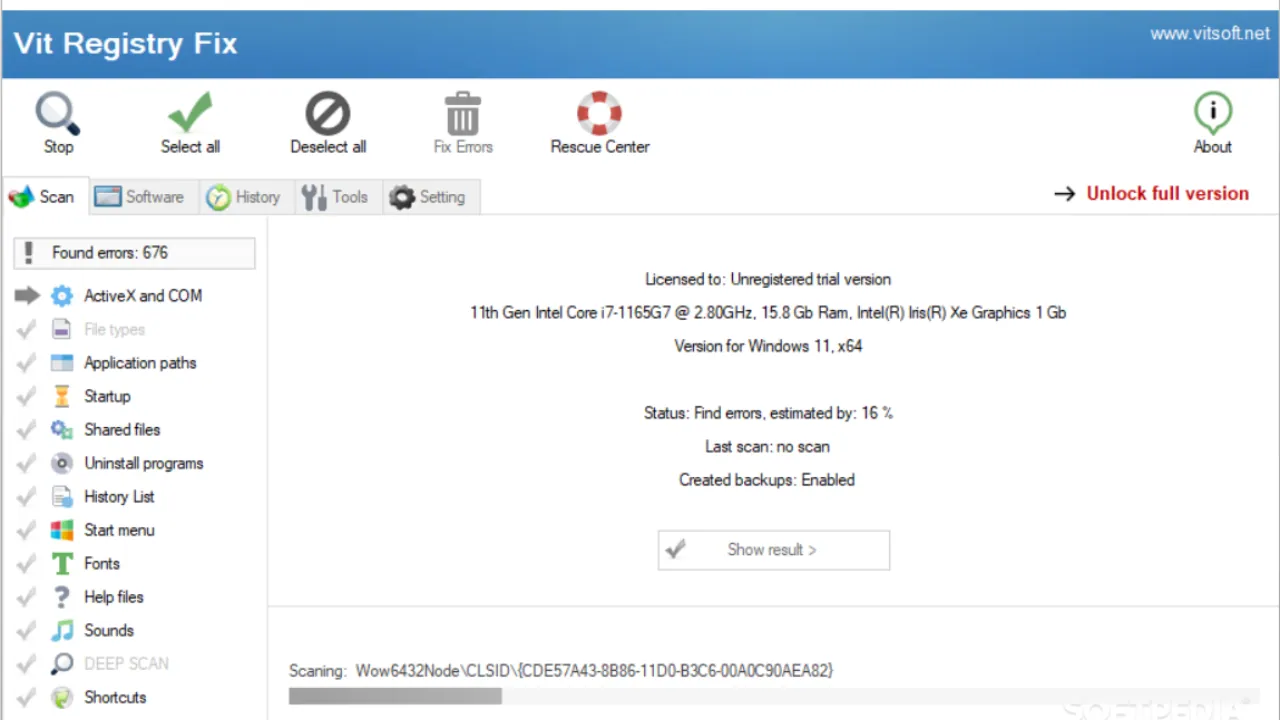The width and height of the screenshot is (1280, 720).
Task: Click the Start menu Windows icon
Action: [x=62, y=530]
